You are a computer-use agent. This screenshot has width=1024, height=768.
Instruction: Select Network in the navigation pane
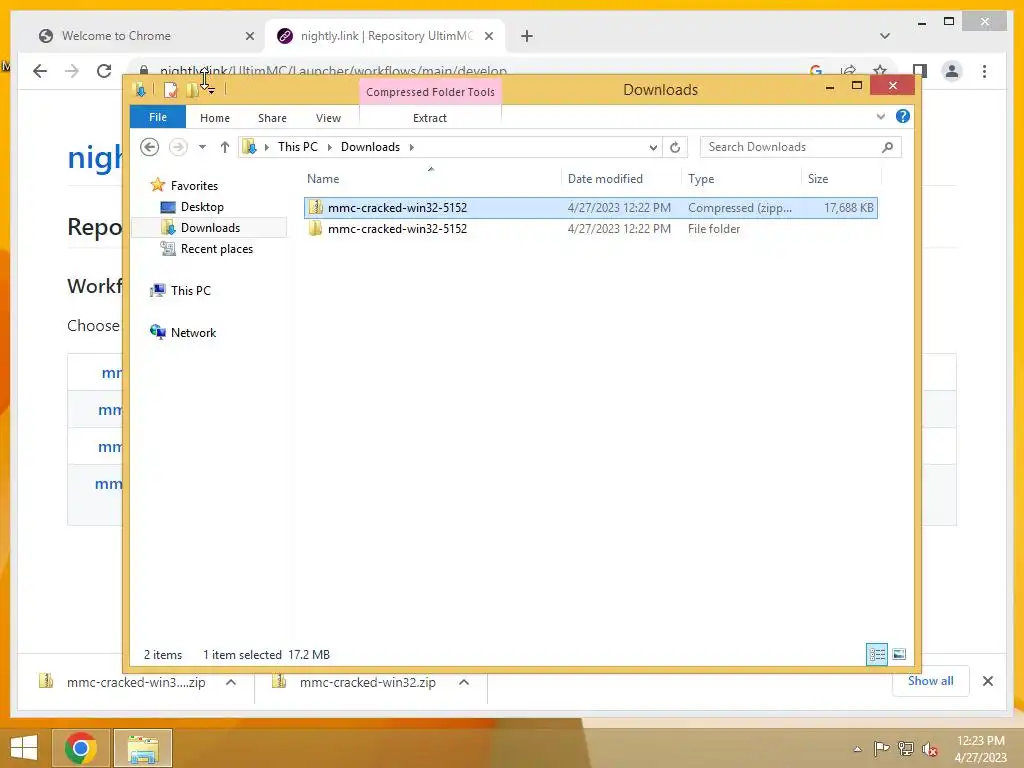(x=193, y=332)
